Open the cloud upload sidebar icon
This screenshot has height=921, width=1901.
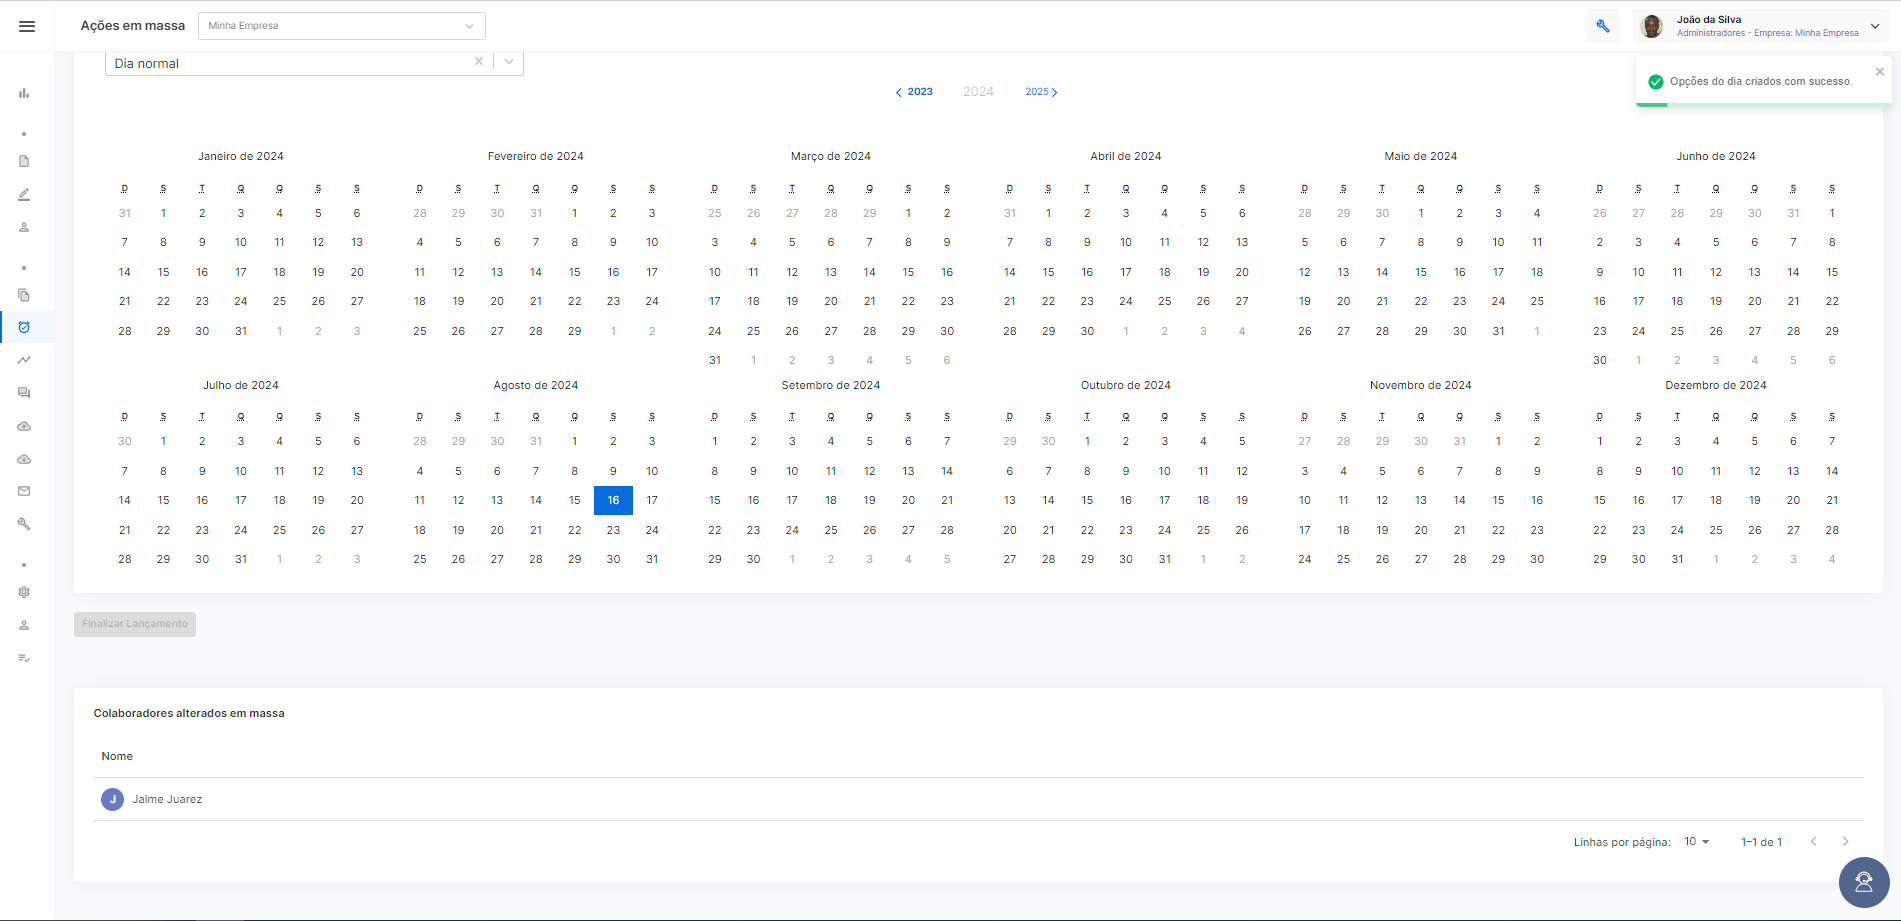point(24,426)
